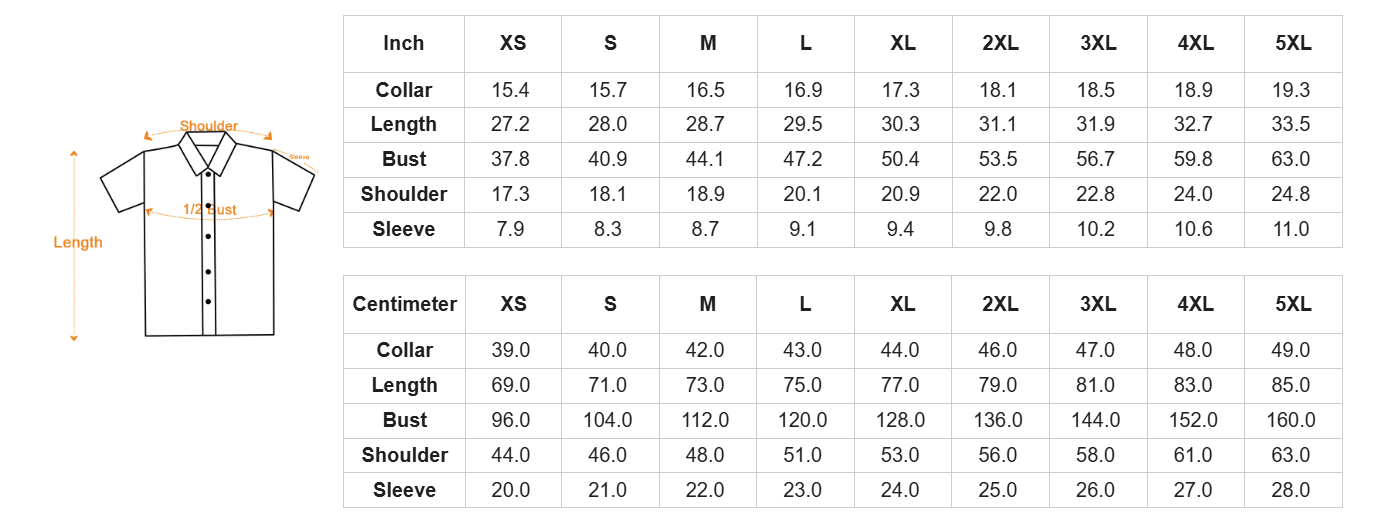Select the Collar row label in the Inch table
The image size is (1377, 520).
(404, 90)
